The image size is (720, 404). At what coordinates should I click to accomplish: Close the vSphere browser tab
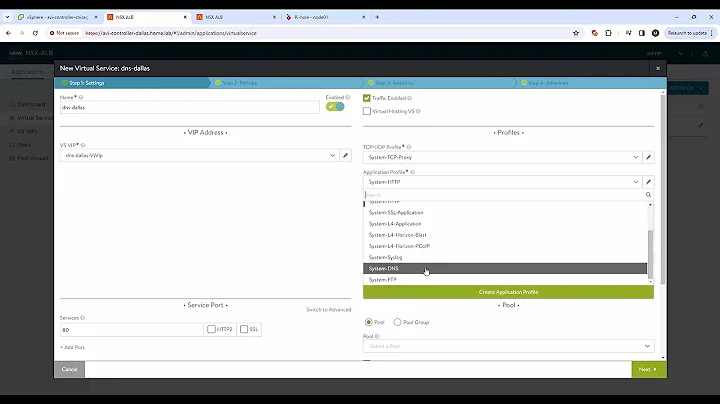96,17
